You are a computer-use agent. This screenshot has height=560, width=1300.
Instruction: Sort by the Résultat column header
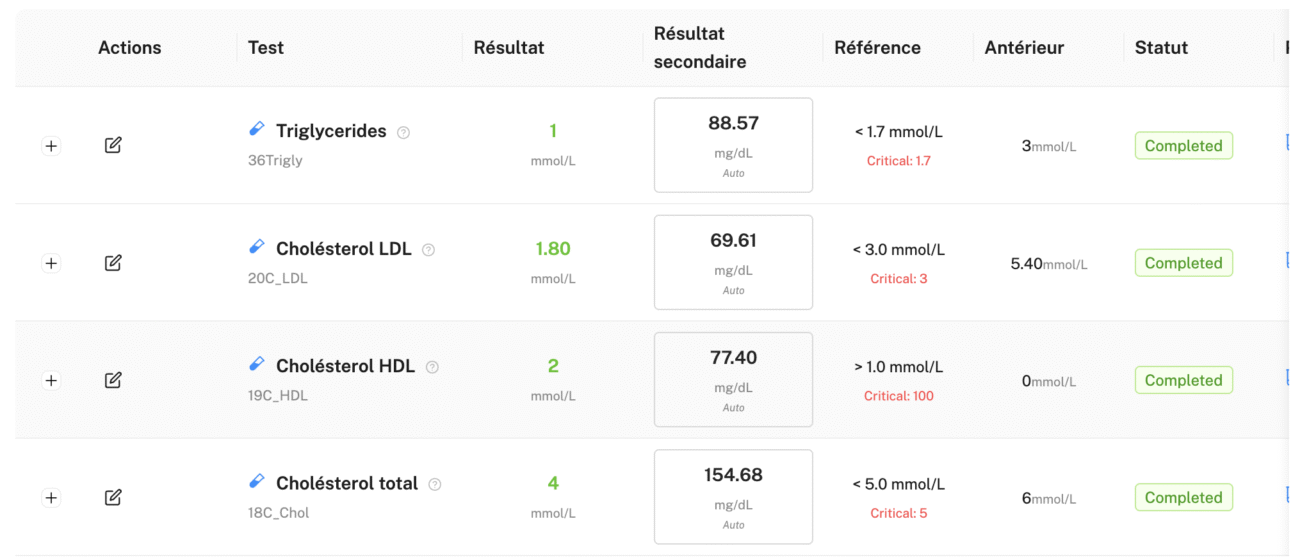coord(509,47)
